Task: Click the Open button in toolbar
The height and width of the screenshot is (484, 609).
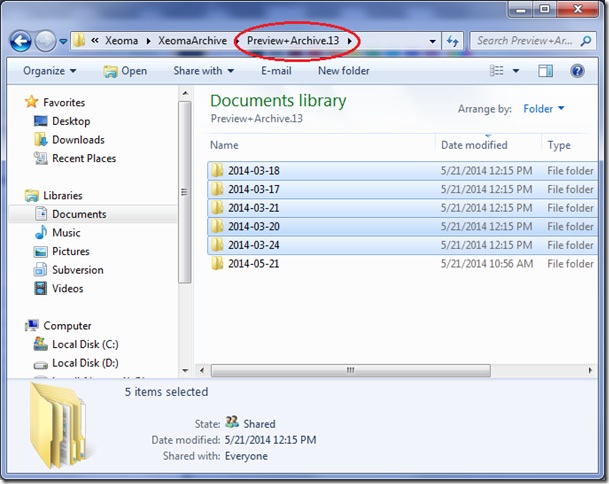Action: (x=125, y=71)
